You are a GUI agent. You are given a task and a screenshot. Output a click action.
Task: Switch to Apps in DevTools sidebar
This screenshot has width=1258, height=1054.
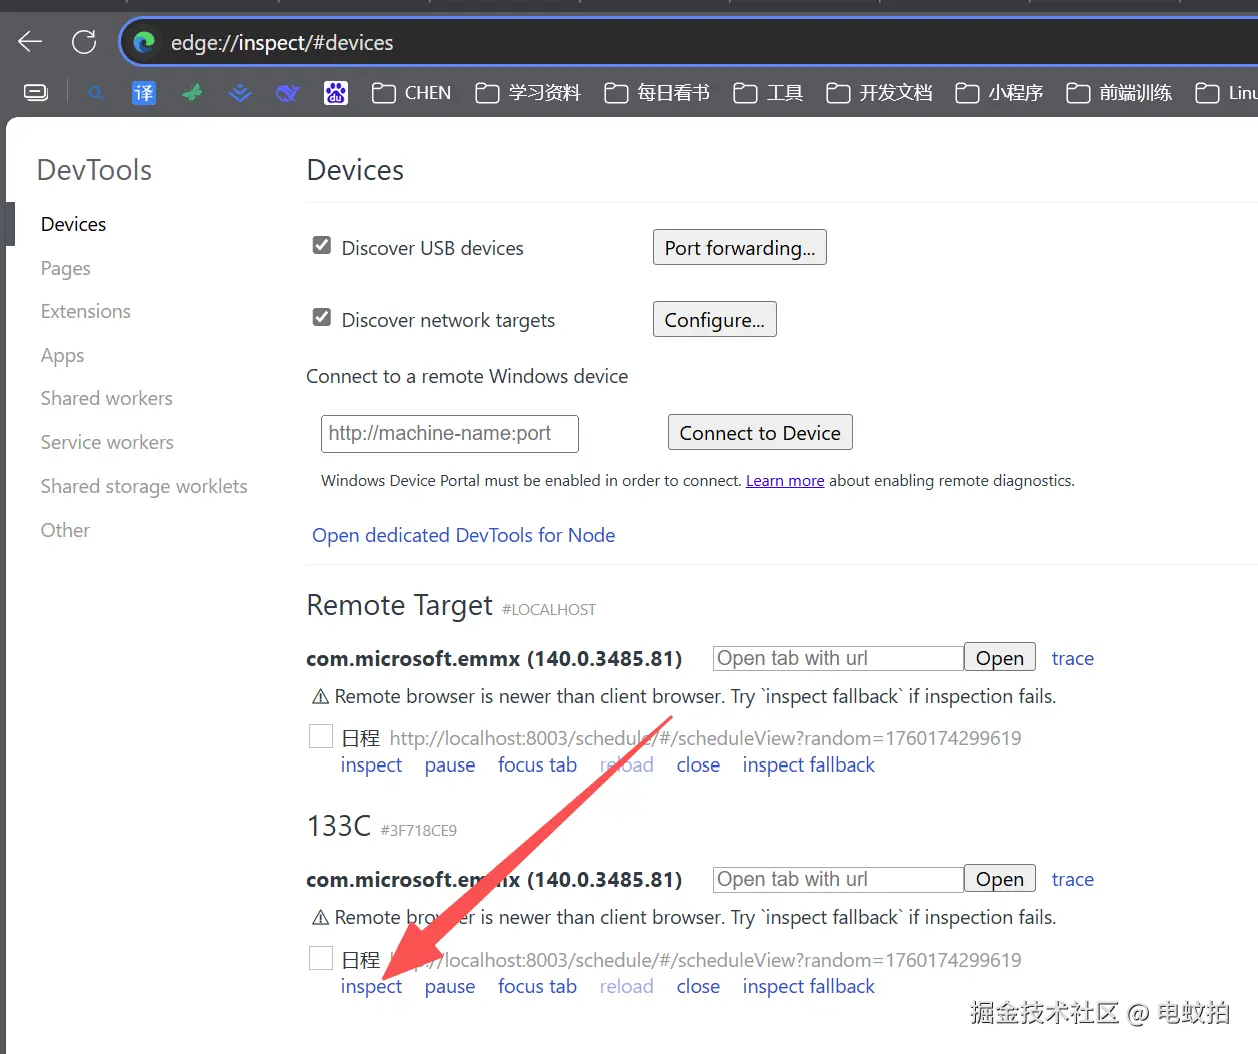(x=62, y=355)
